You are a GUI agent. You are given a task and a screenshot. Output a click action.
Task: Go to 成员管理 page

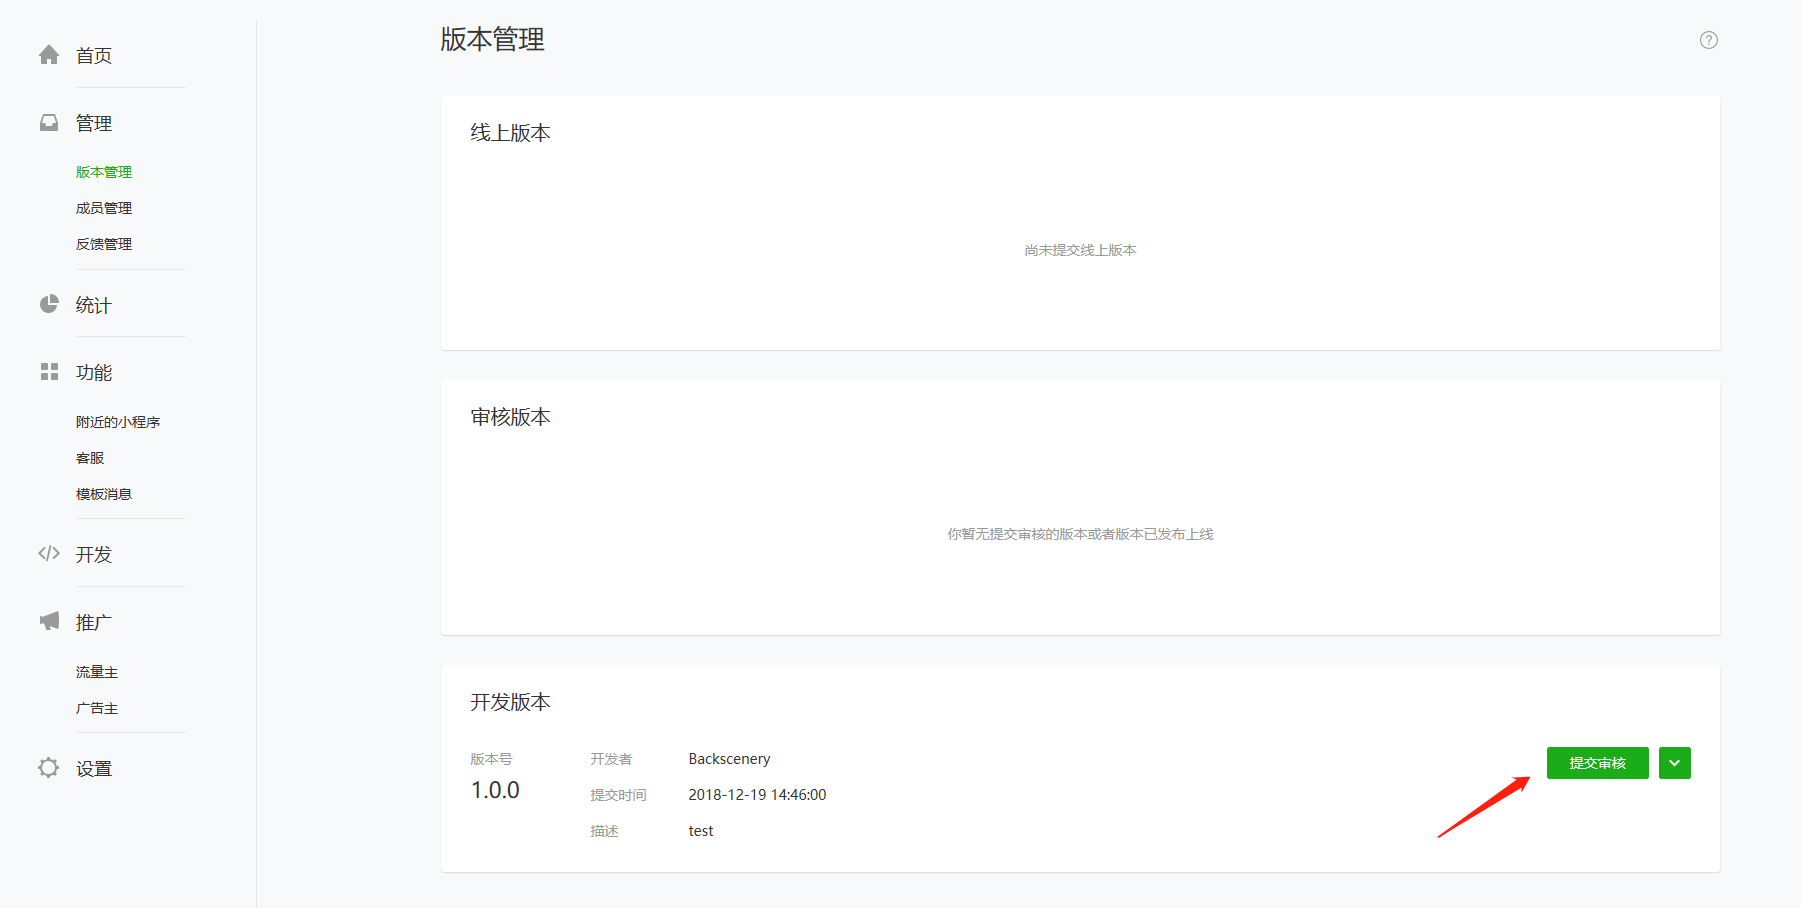(104, 208)
